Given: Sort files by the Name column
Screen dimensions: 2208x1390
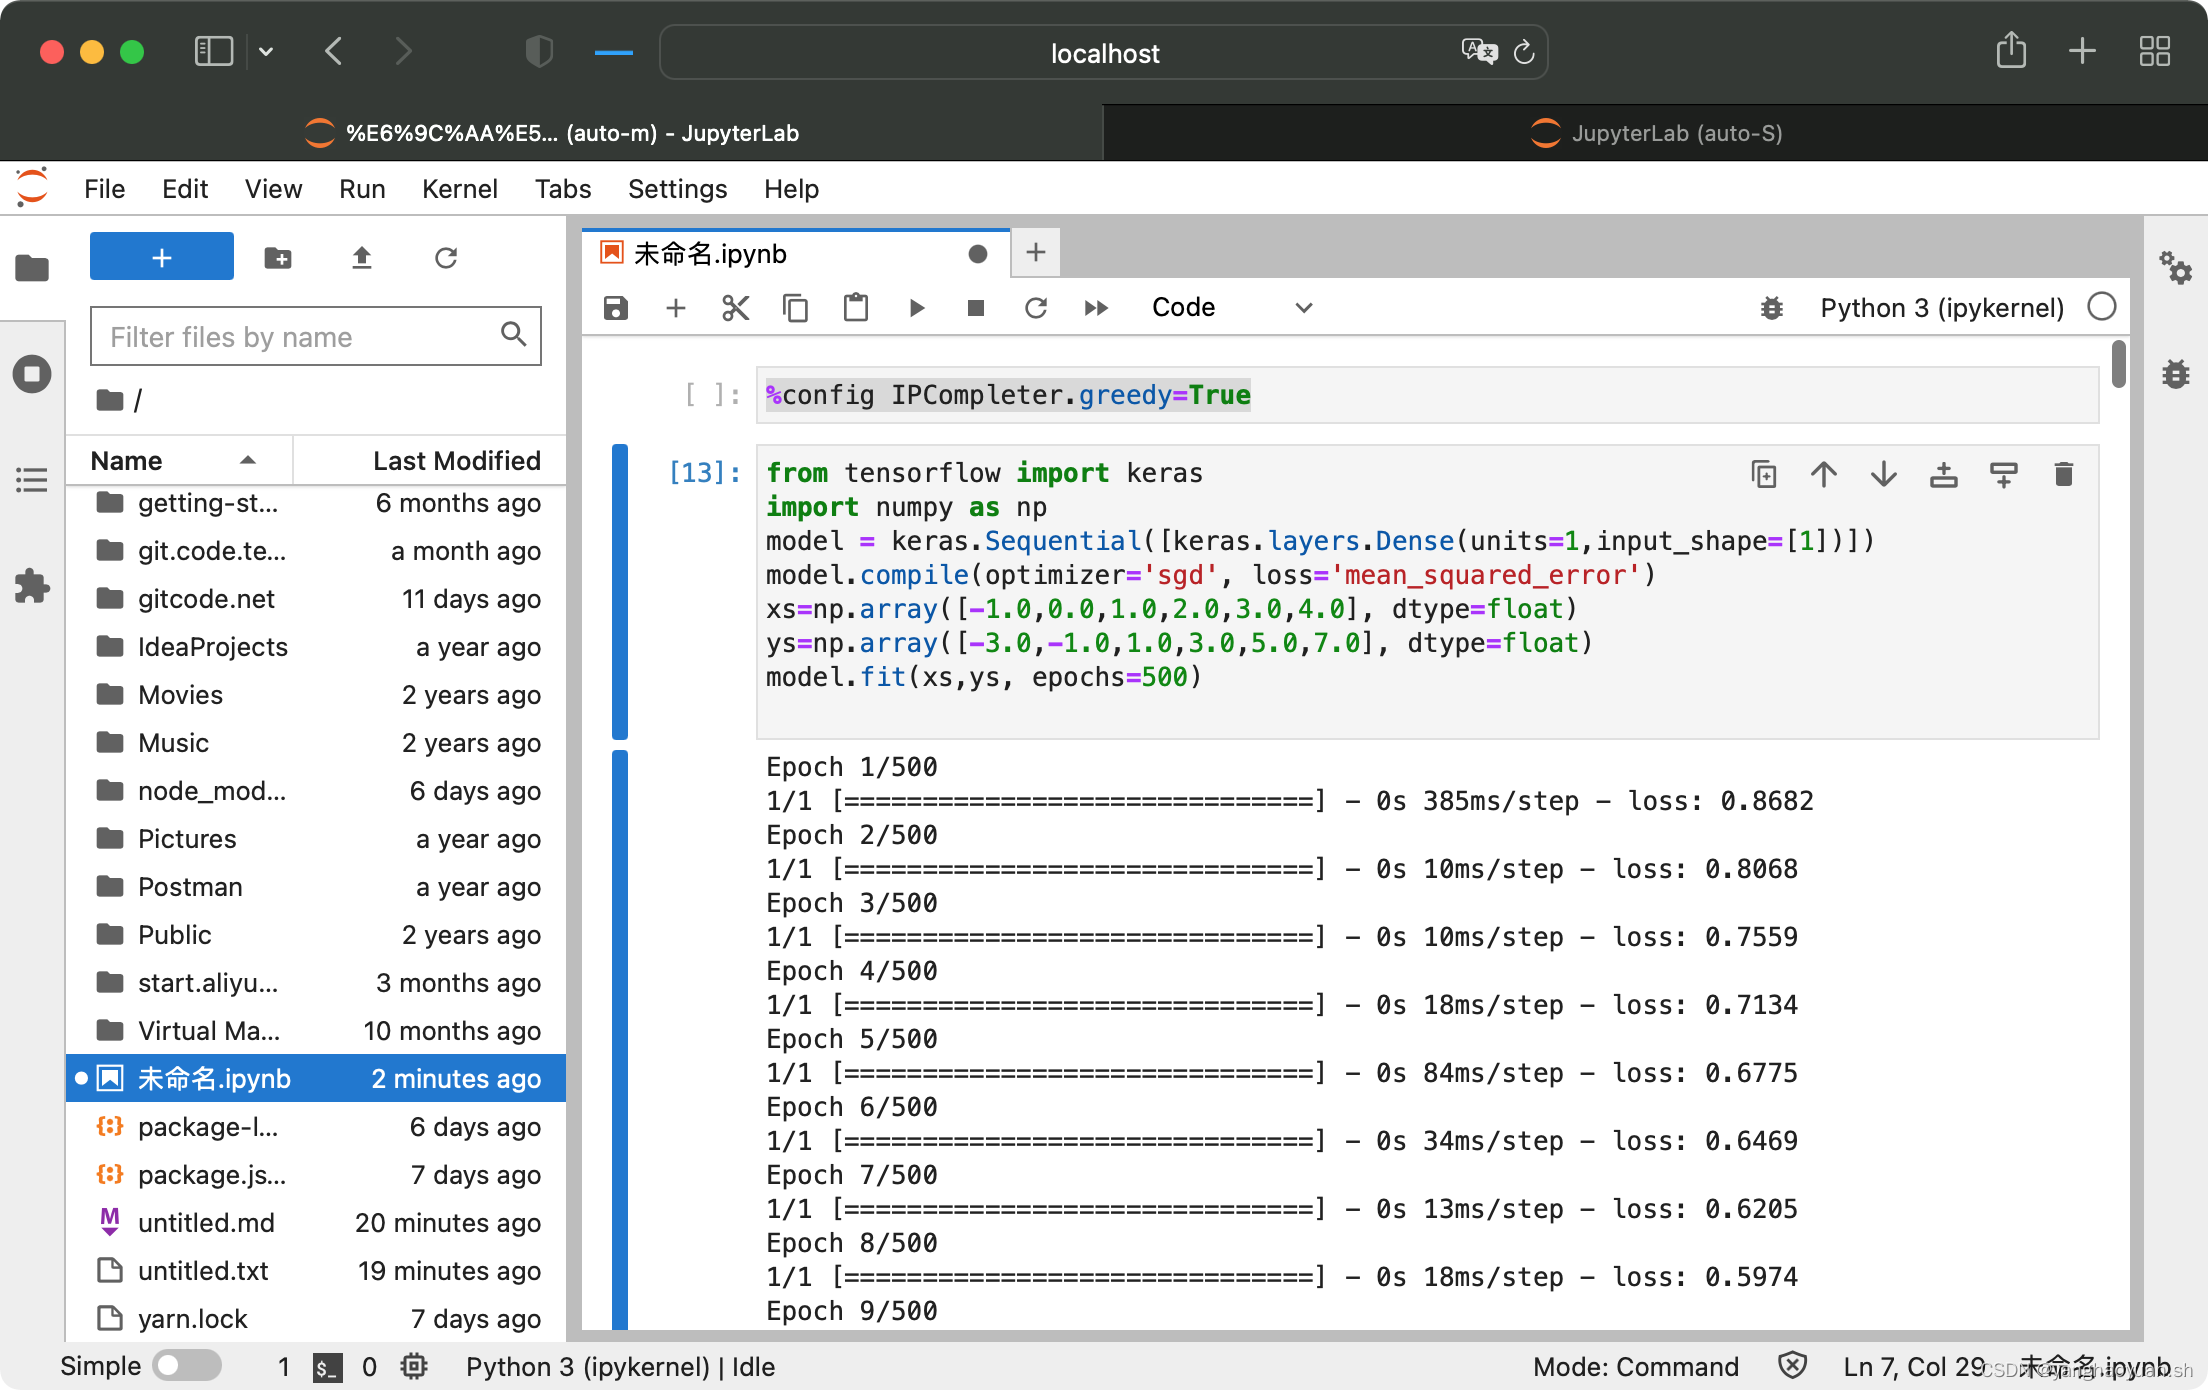Looking at the screenshot, I should coord(179,460).
